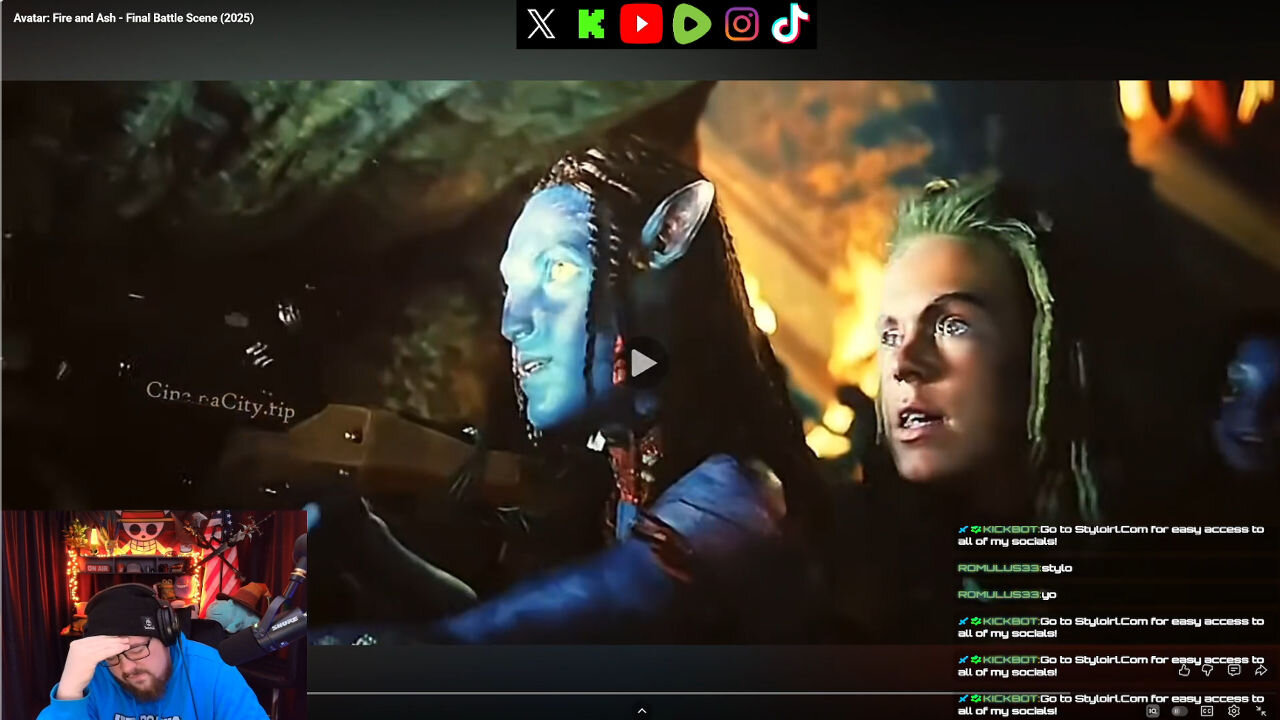
Task: Open the comments speech bubble icon
Action: click(x=1234, y=670)
